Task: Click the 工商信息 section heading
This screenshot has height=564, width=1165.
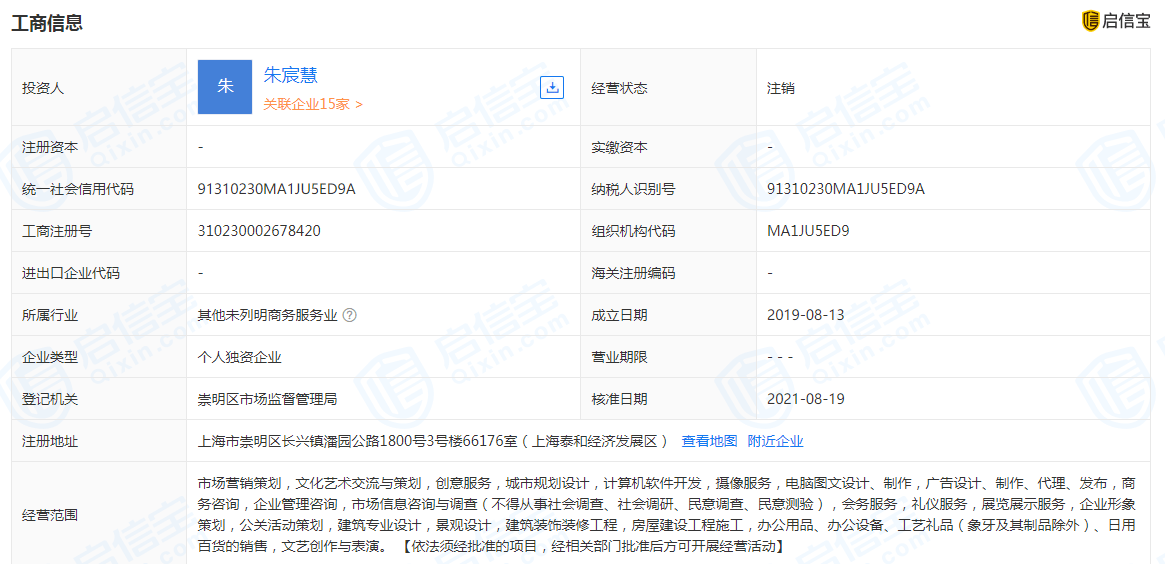Action: coord(47,23)
